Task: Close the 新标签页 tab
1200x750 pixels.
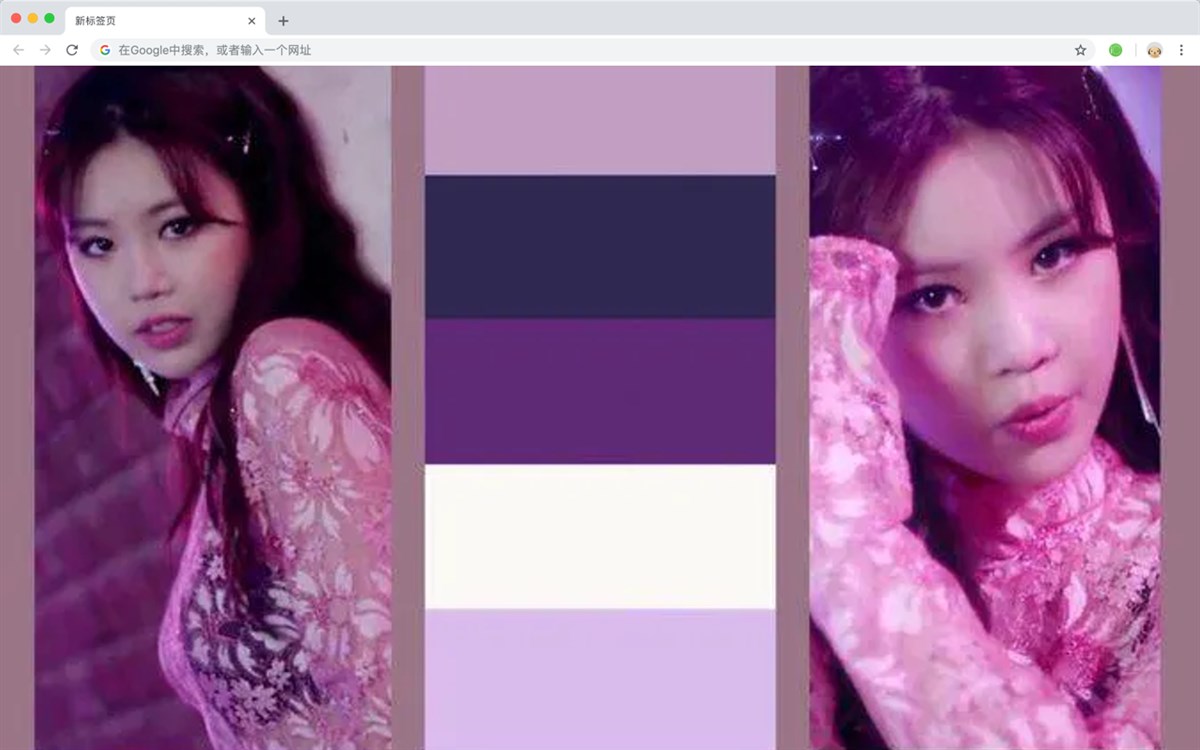Action: click(251, 21)
